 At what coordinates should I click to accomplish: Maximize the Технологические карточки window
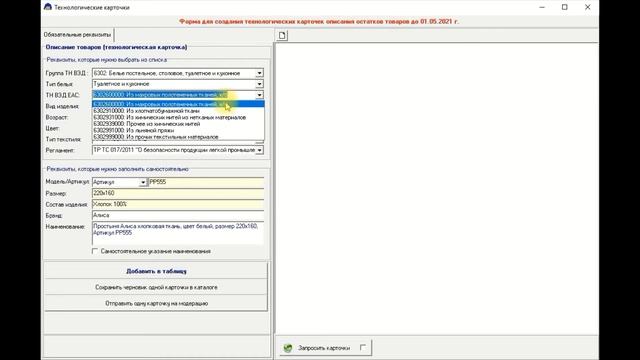coord(564,7)
